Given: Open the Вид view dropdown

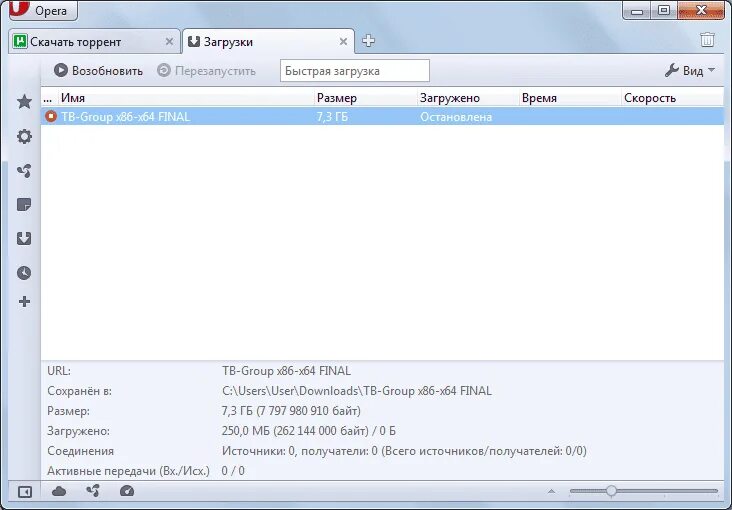Looking at the screenshot, I should pos(690,71).
